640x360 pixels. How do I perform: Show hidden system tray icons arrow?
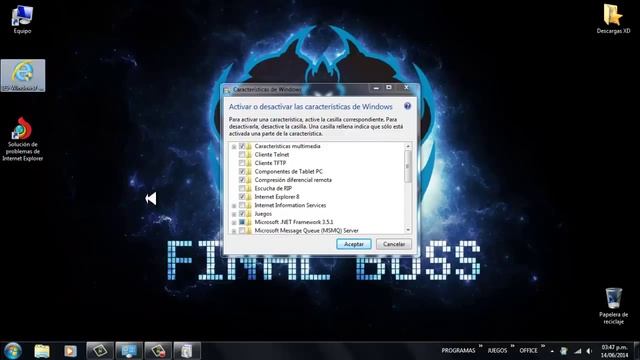[x=552, y=351]
